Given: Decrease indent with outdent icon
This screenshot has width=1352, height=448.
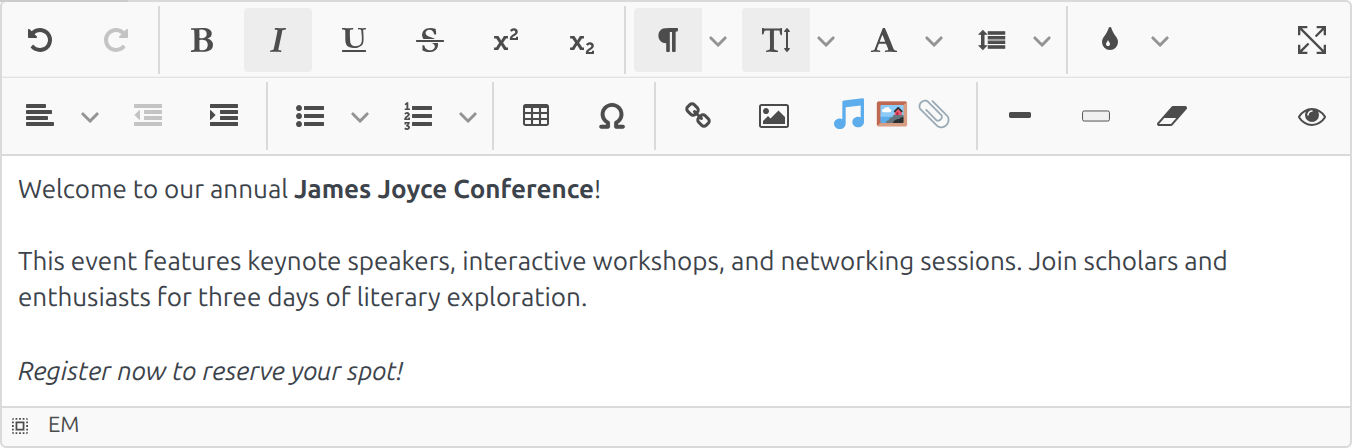Looking at the screenshot, I should [148, 116].
